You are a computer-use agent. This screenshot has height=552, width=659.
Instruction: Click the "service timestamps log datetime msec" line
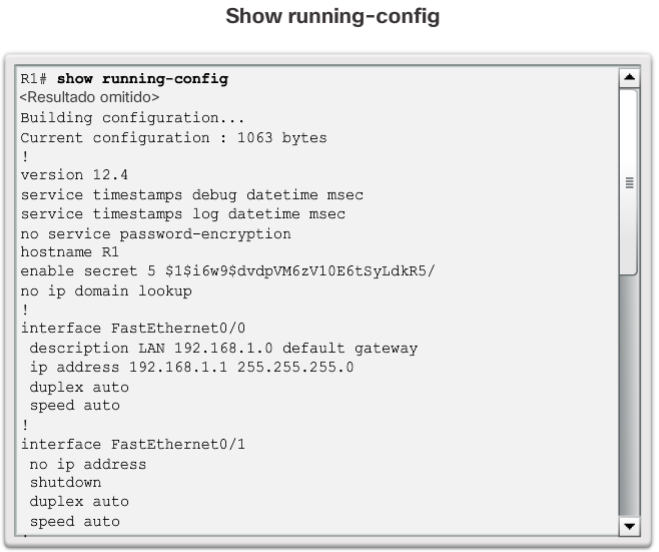(x=183, y=214)
